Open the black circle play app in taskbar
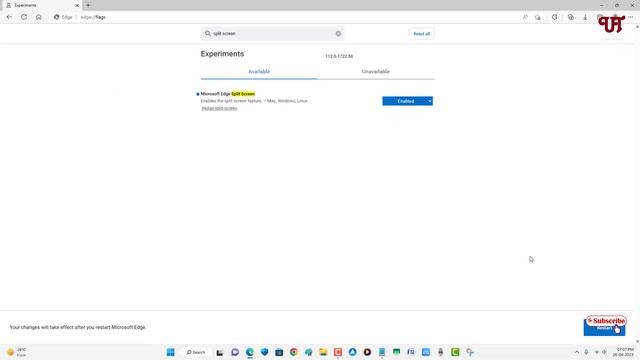This screenshot has width=640, height=360. [367, 352]
